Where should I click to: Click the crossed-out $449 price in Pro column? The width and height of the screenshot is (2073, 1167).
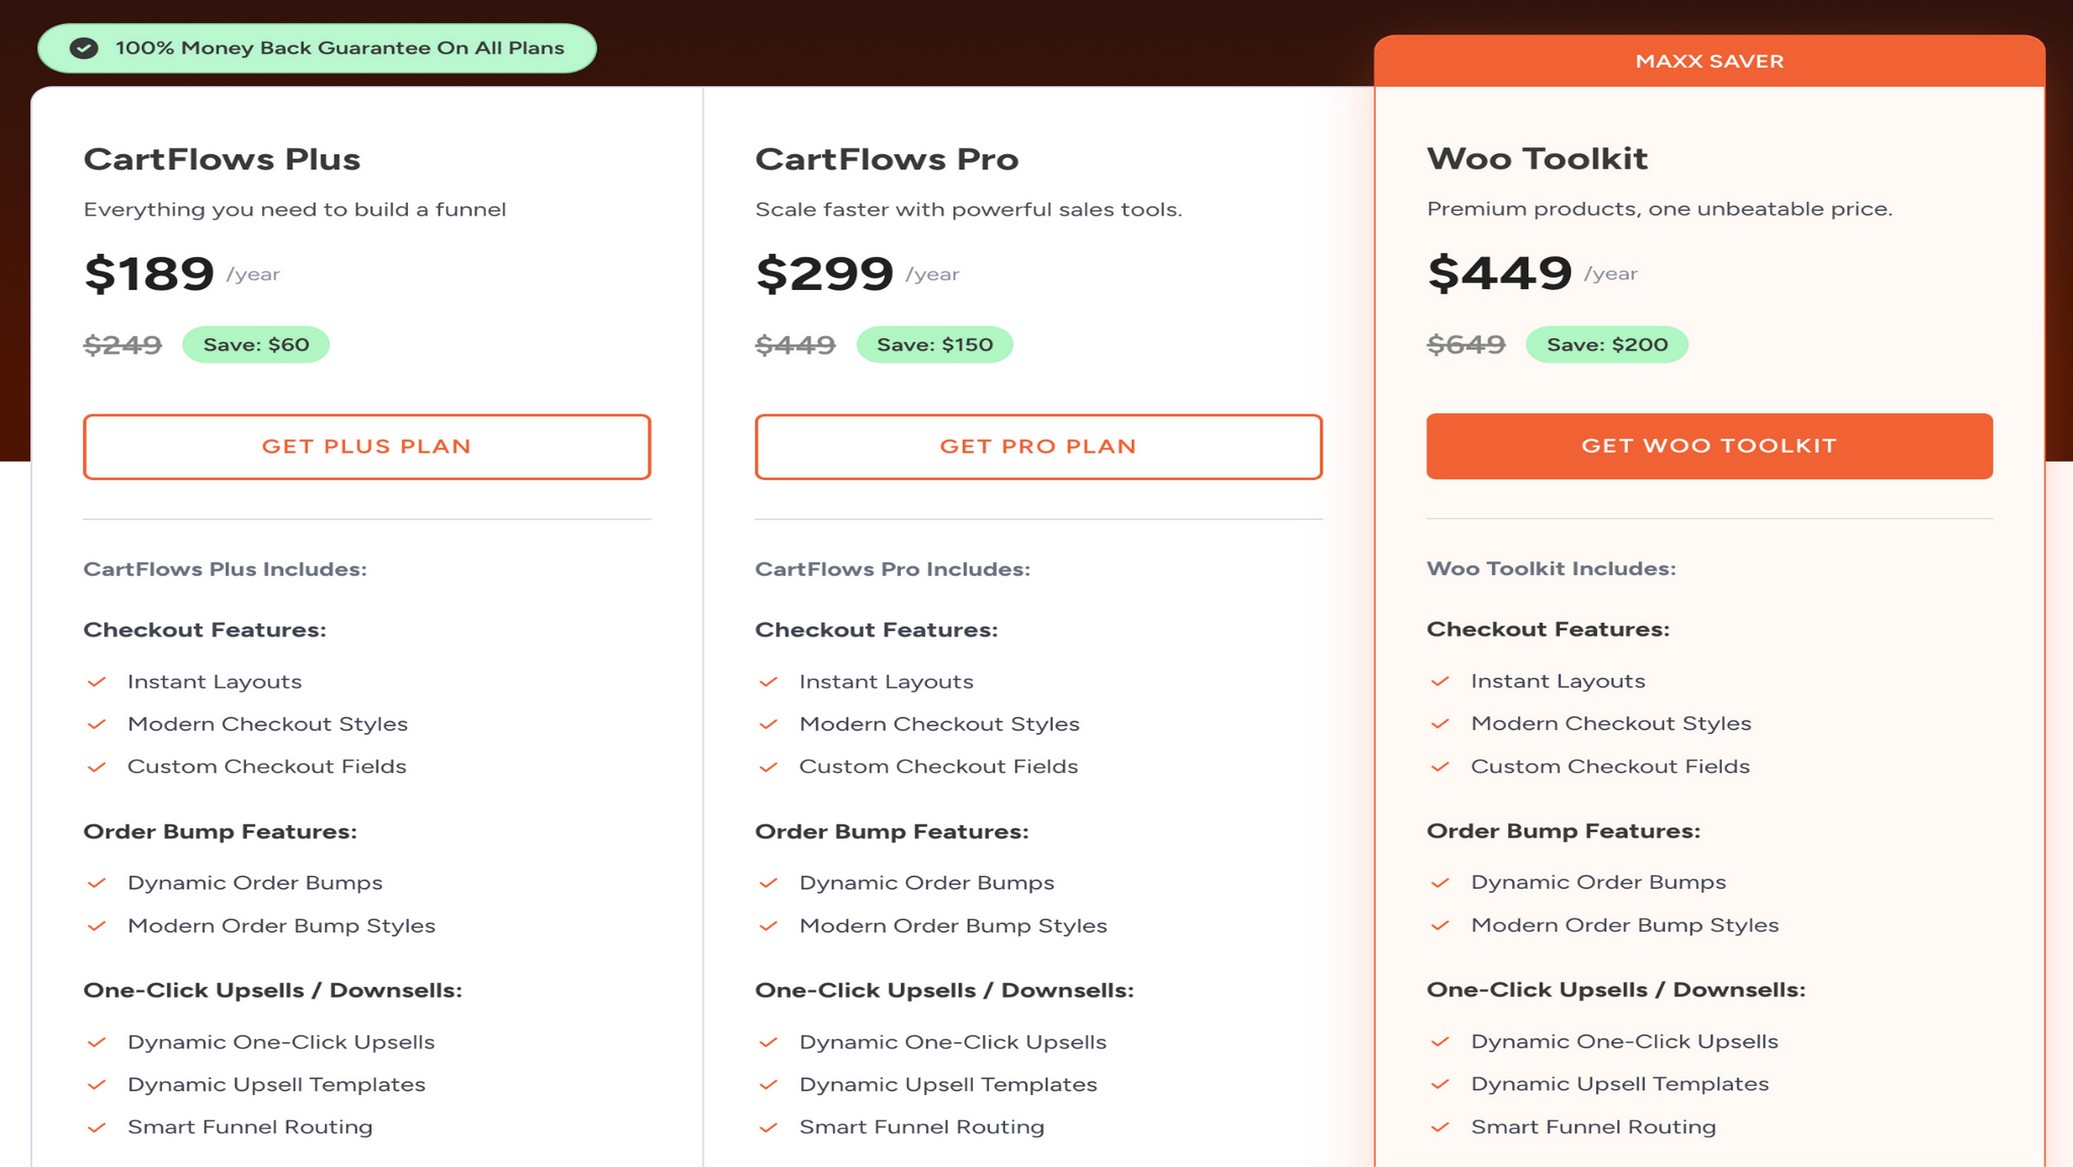coord(795,344)
